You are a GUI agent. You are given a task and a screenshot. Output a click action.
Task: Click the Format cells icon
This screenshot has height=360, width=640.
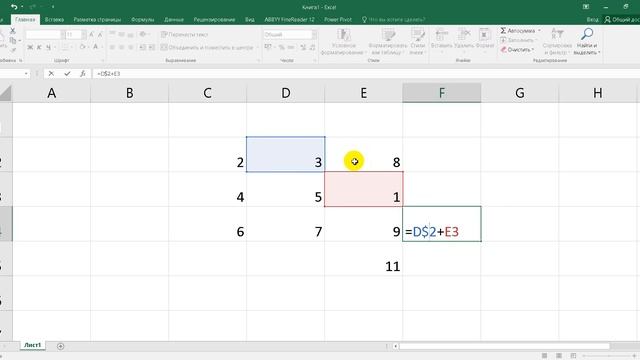[x=484, y=35]
